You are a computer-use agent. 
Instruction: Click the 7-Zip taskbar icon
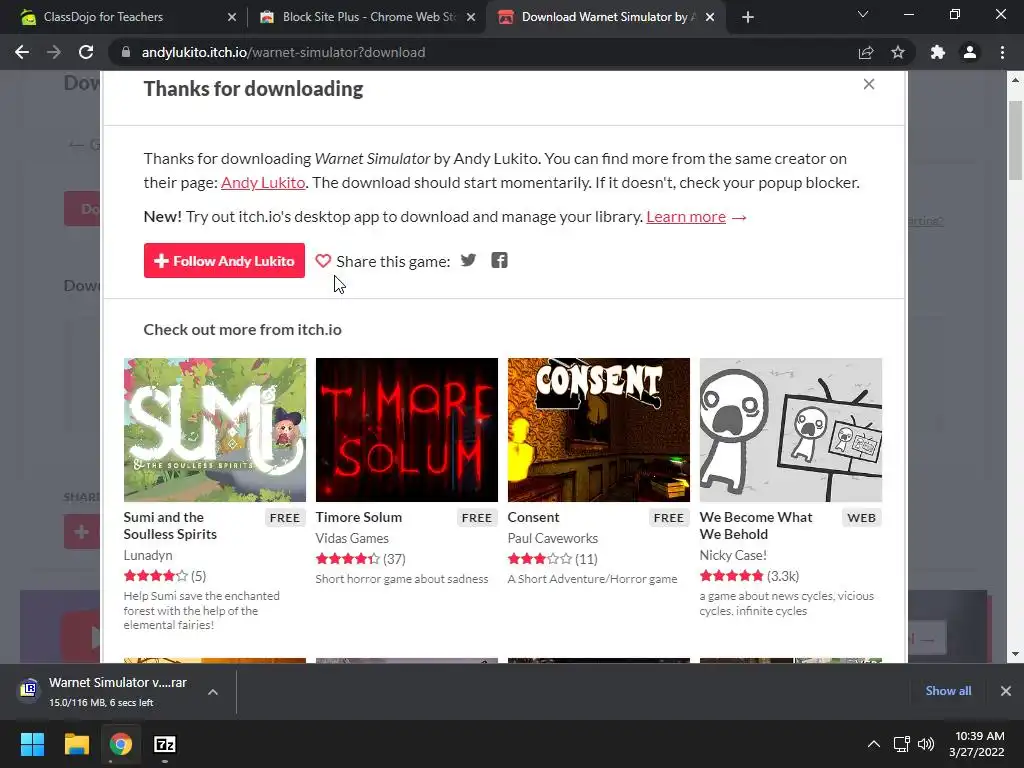(165, 744)
